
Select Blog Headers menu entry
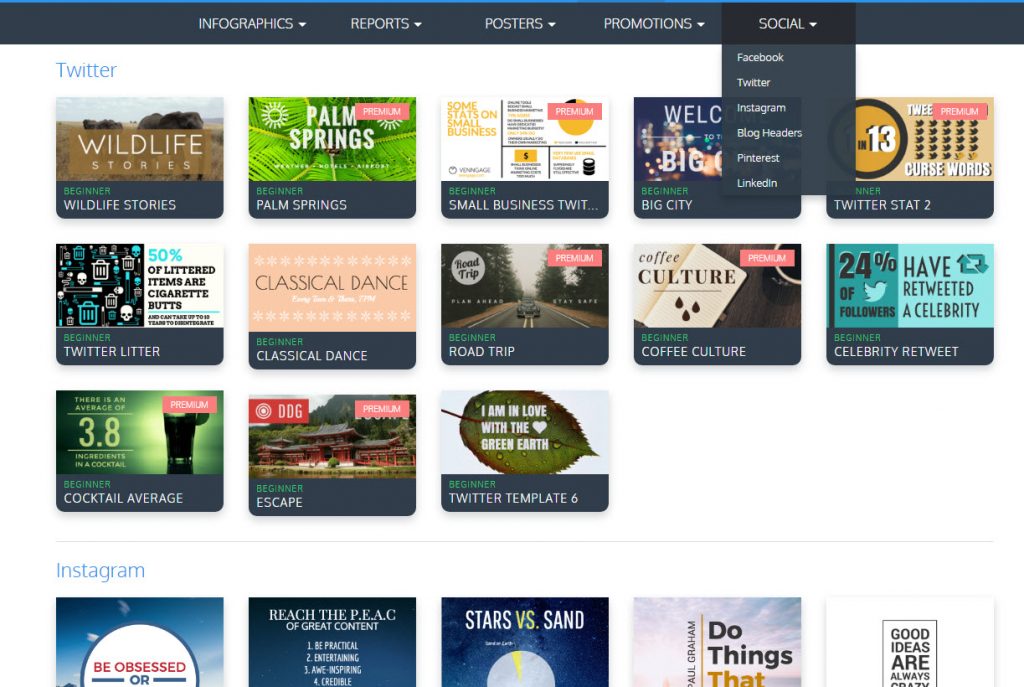click(769, 133)
